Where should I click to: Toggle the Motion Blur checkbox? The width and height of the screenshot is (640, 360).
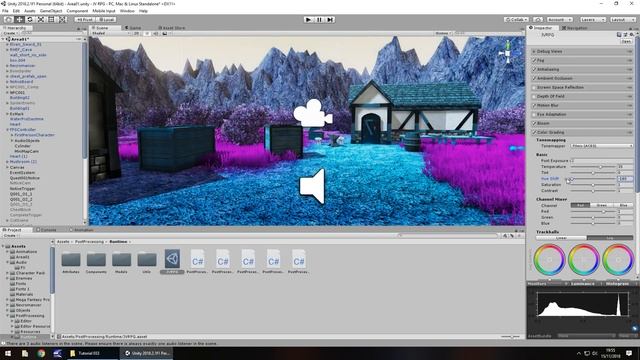click(534, 105)
